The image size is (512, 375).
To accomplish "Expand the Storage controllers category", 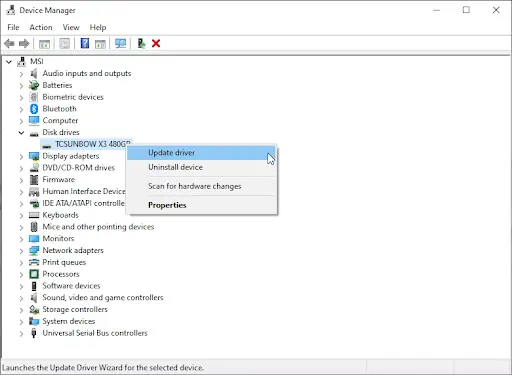I will pyautogui.click(x=21, y=310).
